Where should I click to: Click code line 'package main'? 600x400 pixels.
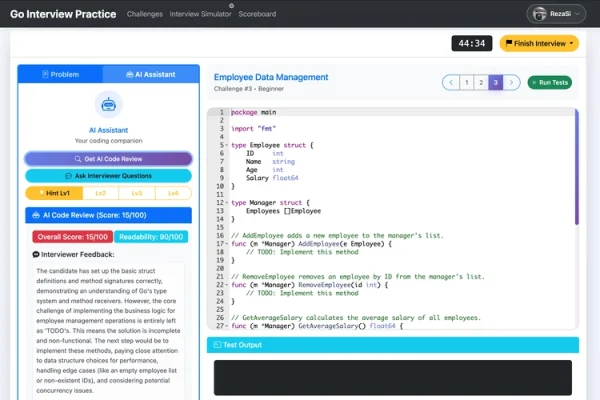[253, 112]
